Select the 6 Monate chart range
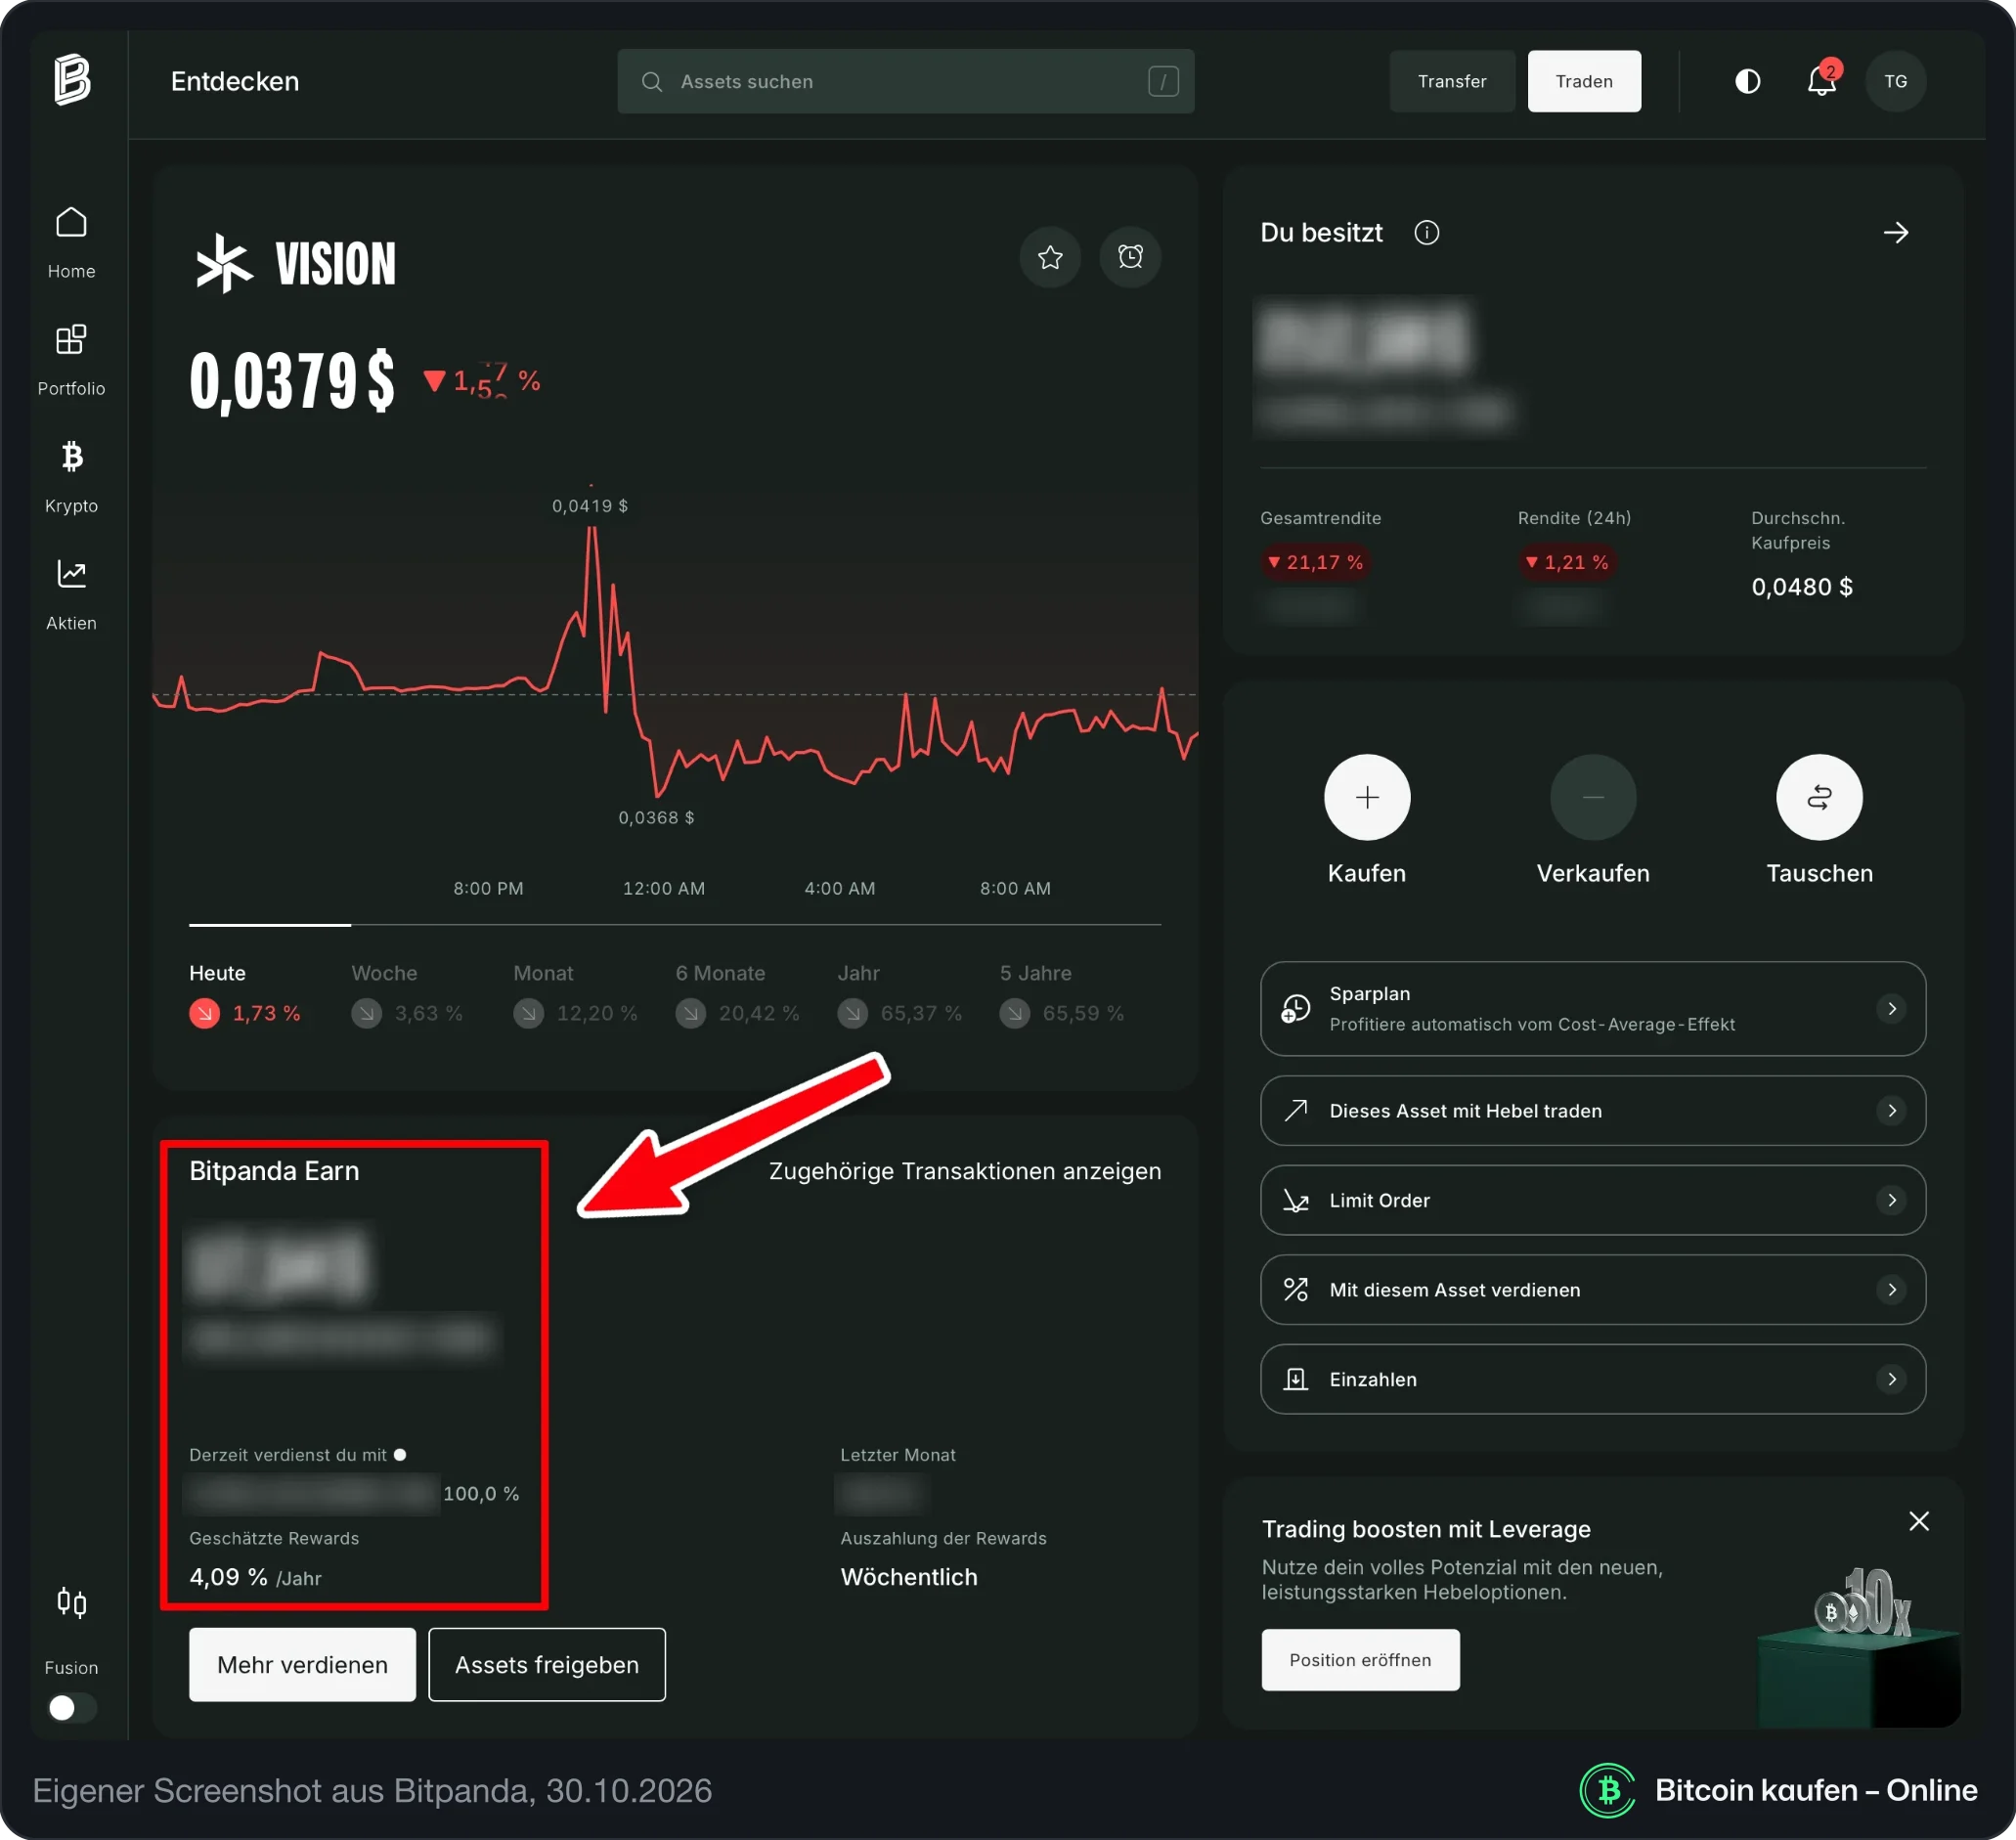Image resolution: width=2016 pixels, height=1840 pixels. click(737, 994)
